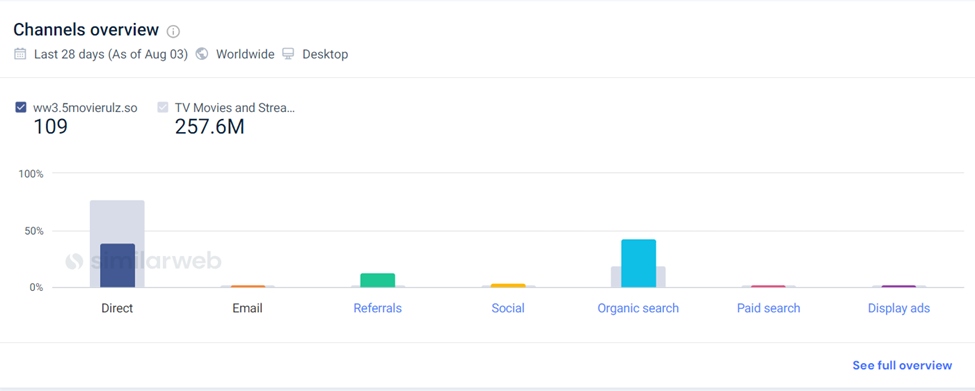
Task: Click the 109 visits value
Action: tap(50, 126)
